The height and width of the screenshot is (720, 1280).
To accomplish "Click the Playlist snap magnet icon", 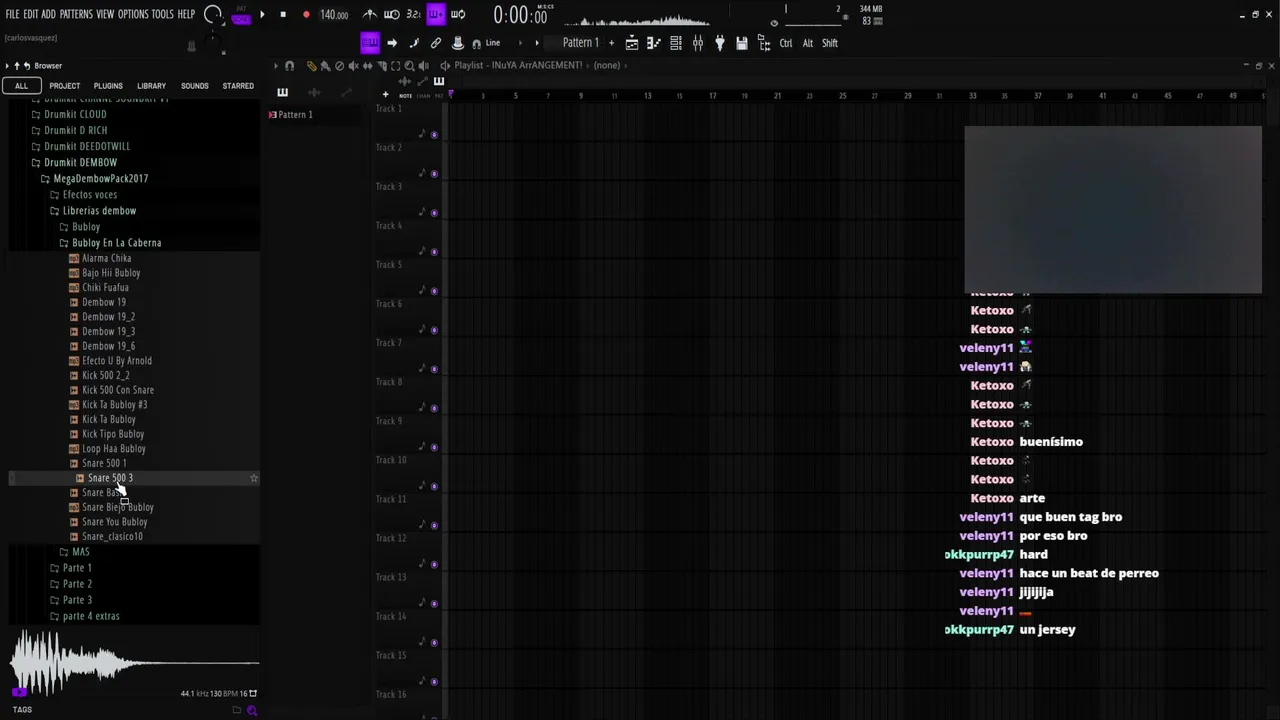I will click(x=289, y=65).
